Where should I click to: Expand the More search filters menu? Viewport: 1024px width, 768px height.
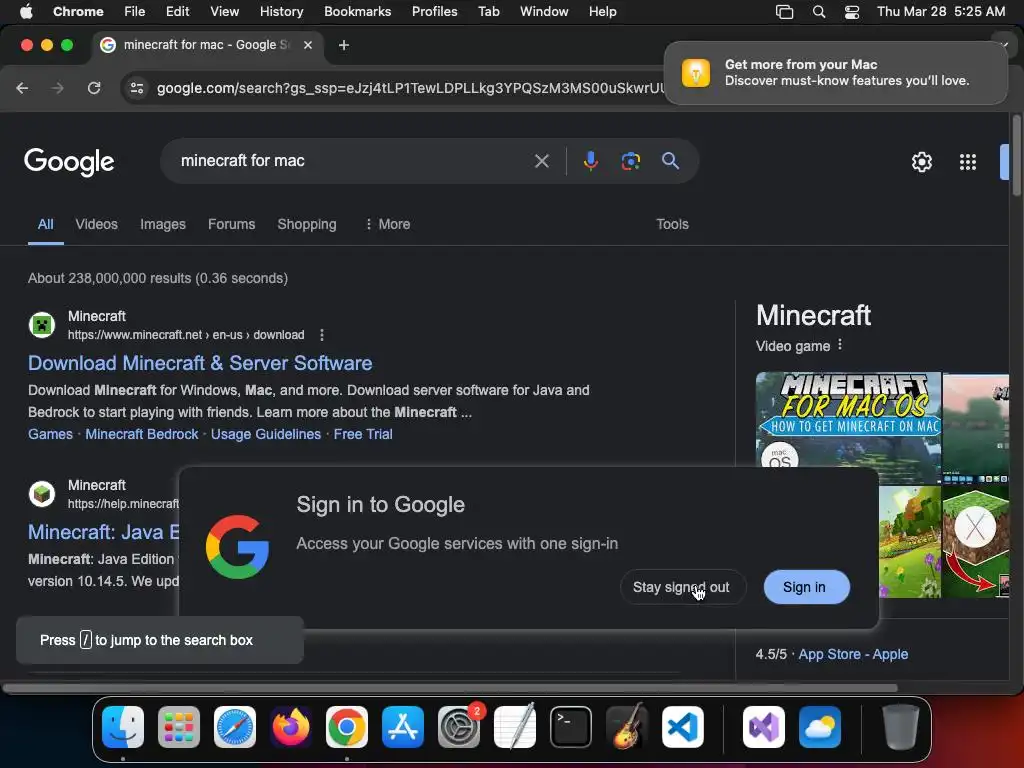pyautogui.click(x=387, y=224)
